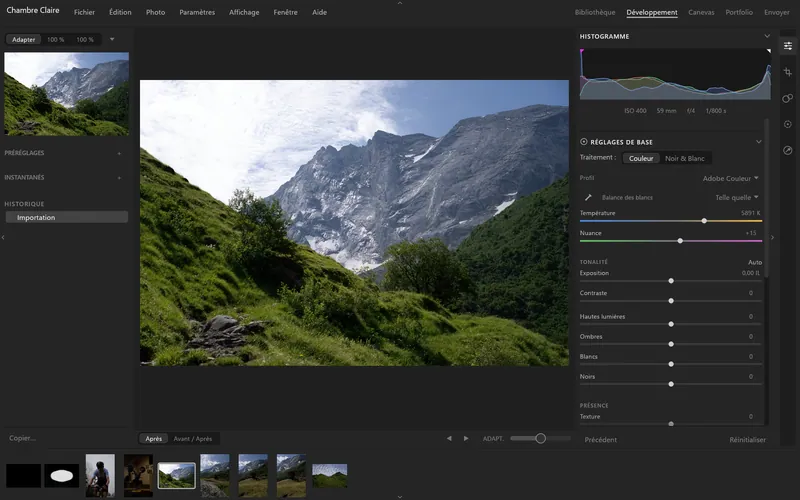Switch to the Bibliothèque module
The image size is (800, 500).
click(595, 12)
